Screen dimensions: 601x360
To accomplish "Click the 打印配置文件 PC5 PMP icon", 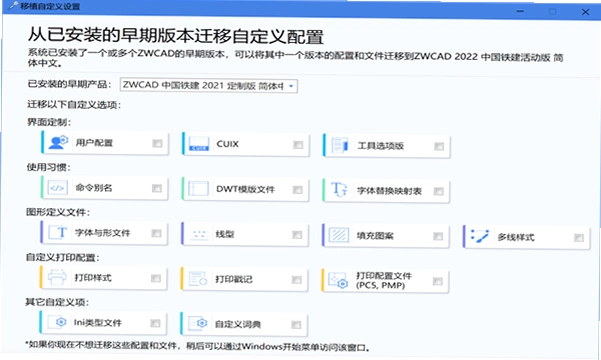I will click(x=338, y=280).
